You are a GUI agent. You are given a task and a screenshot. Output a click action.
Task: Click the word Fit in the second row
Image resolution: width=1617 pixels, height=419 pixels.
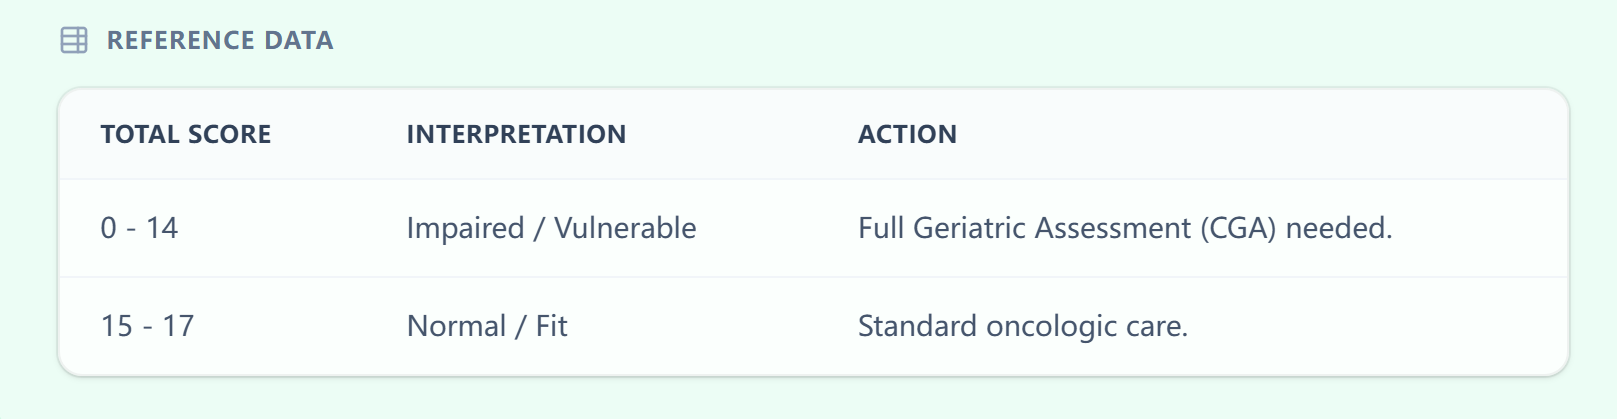click(551, 326)
